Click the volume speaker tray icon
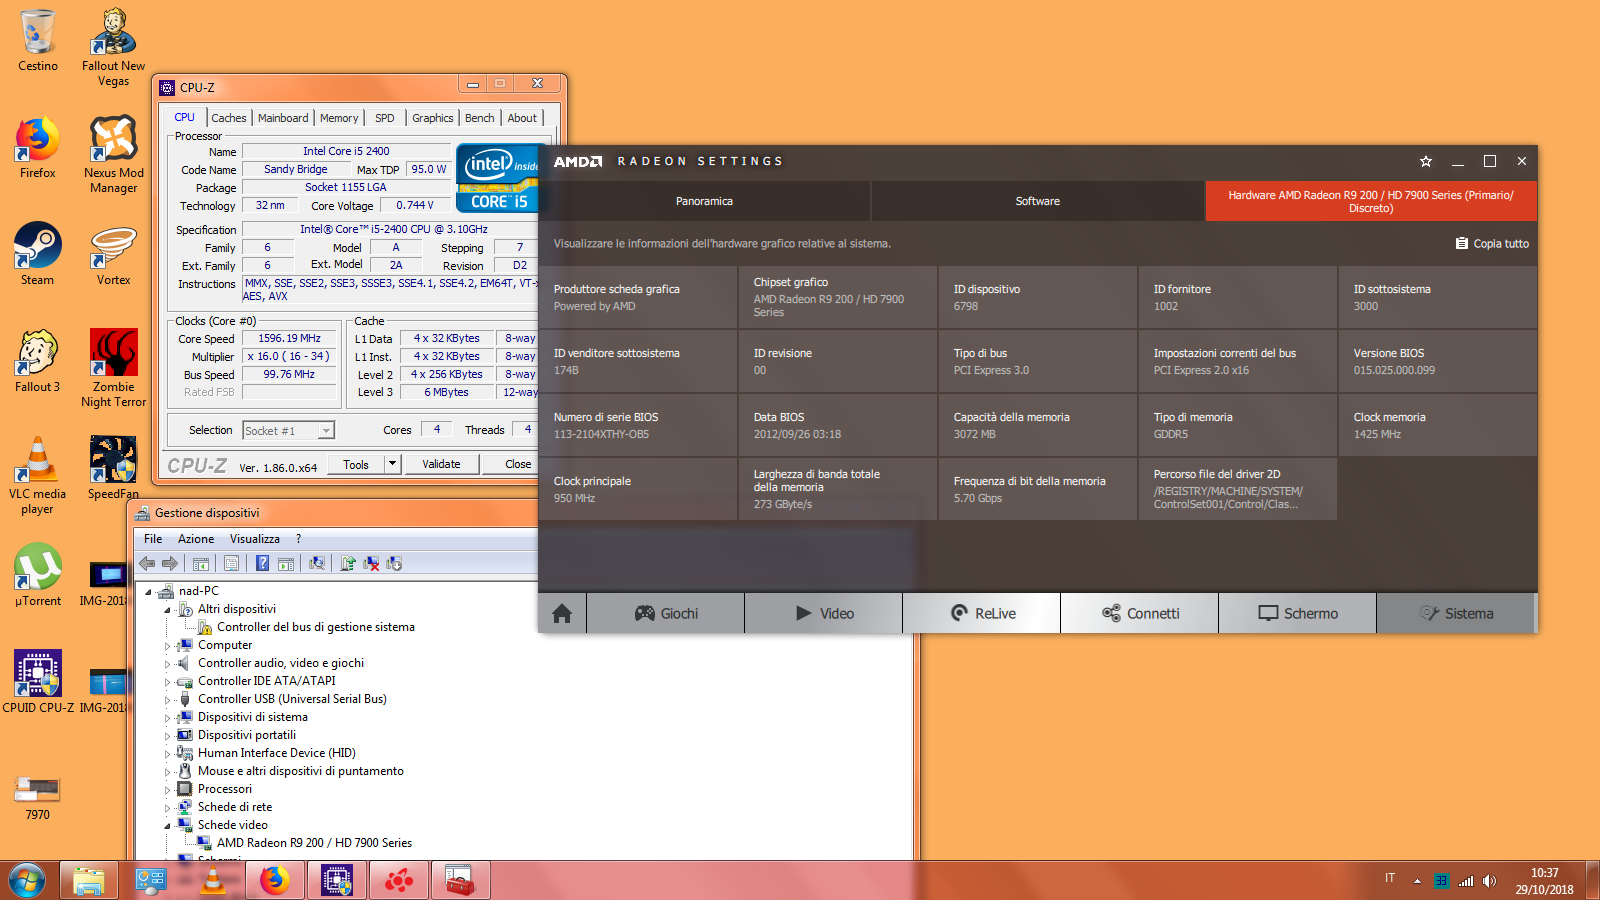The width and height of the screenshot is (1600, 900). click(1489, 881)
